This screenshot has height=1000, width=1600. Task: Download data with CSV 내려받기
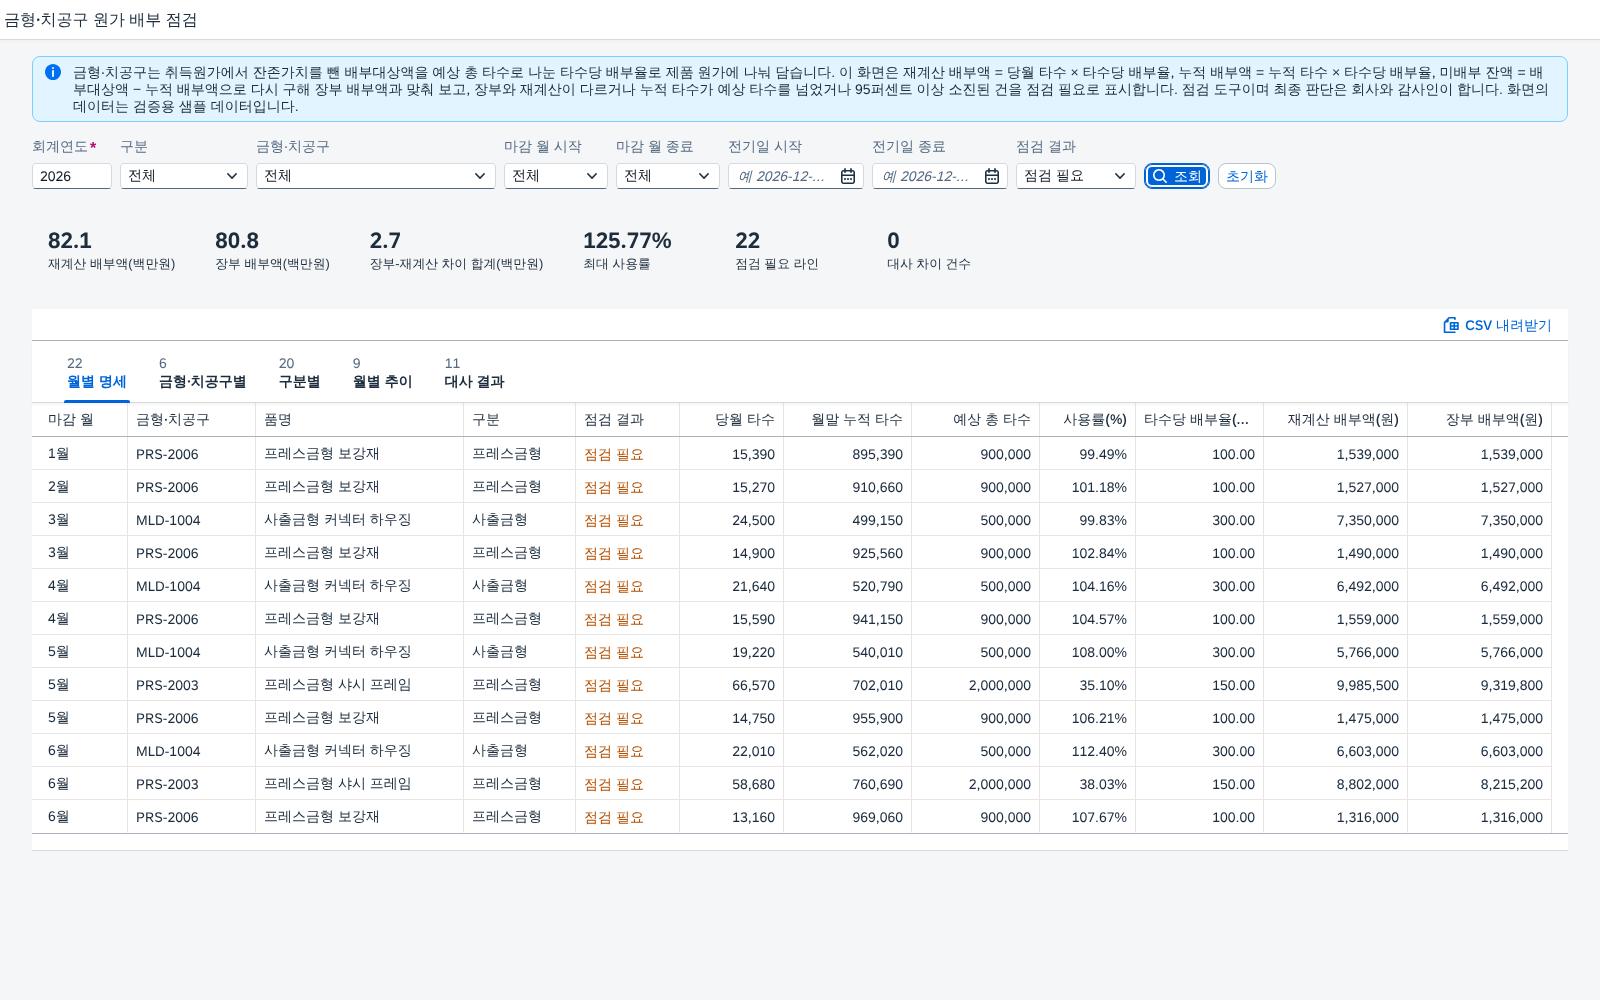[1497, 325]
